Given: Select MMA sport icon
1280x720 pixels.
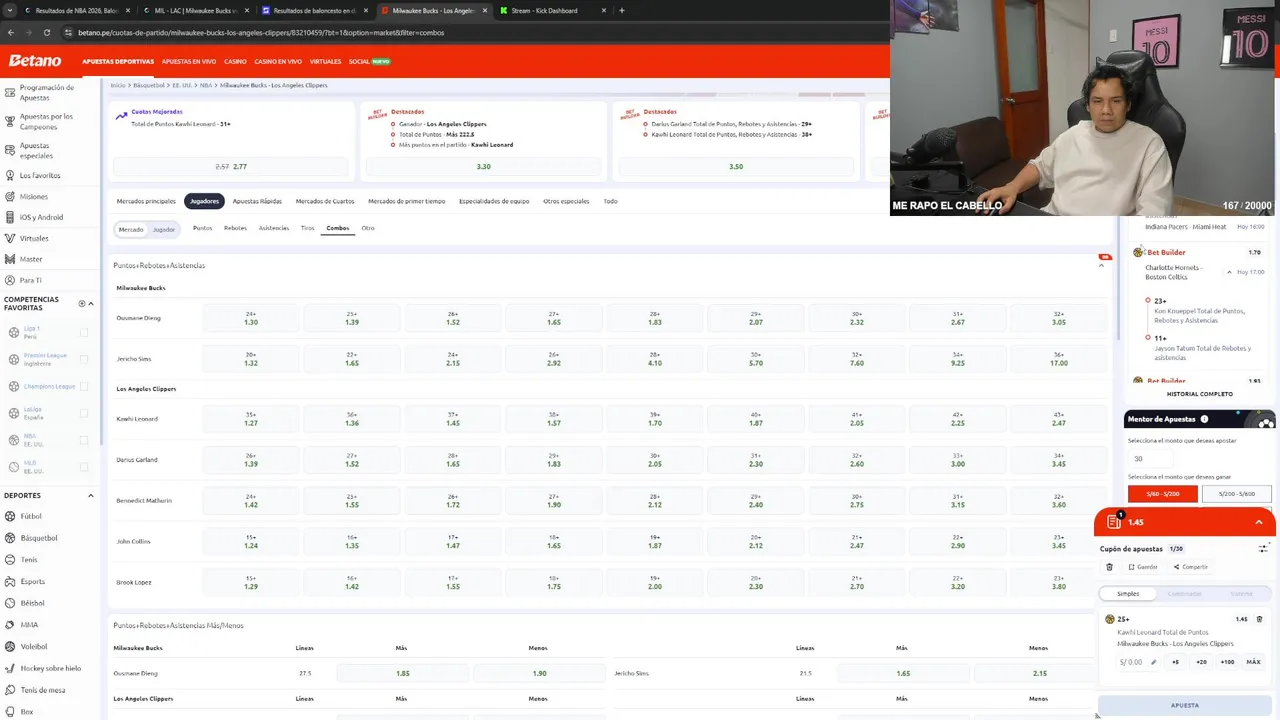Looking at the screenshot, I should [9, 625].
